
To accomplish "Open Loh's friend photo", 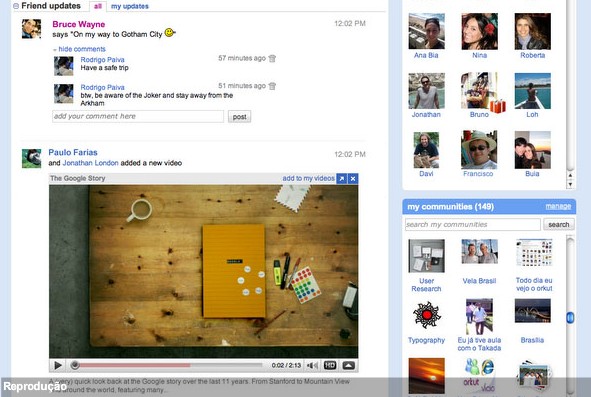I will pyautogui.click(x=533, y=91).
